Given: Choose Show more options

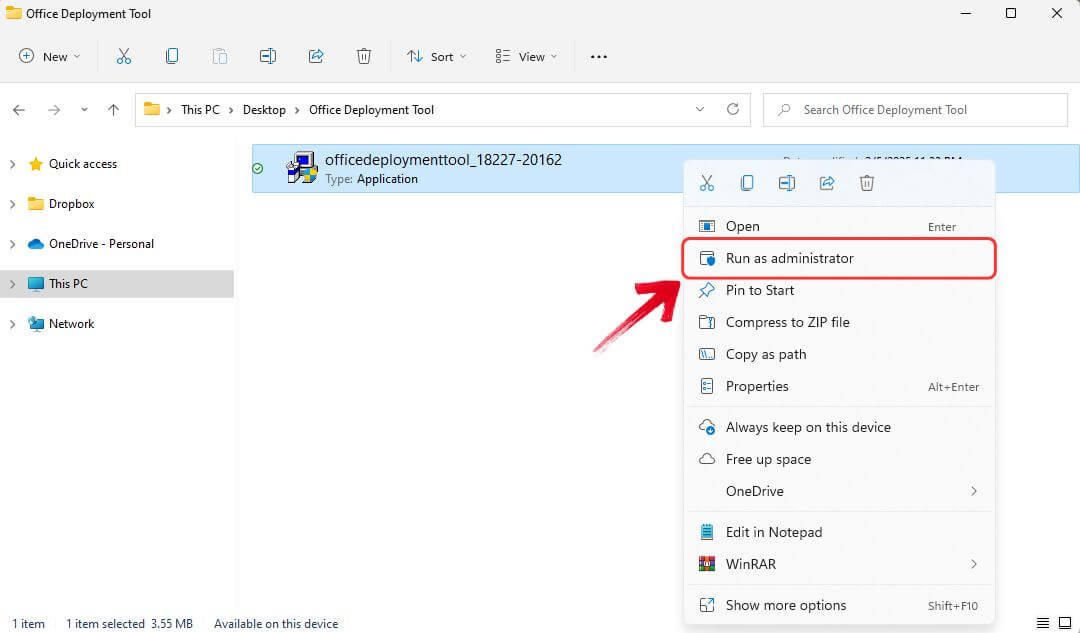Looking at the screenshot, I should 839,605.
